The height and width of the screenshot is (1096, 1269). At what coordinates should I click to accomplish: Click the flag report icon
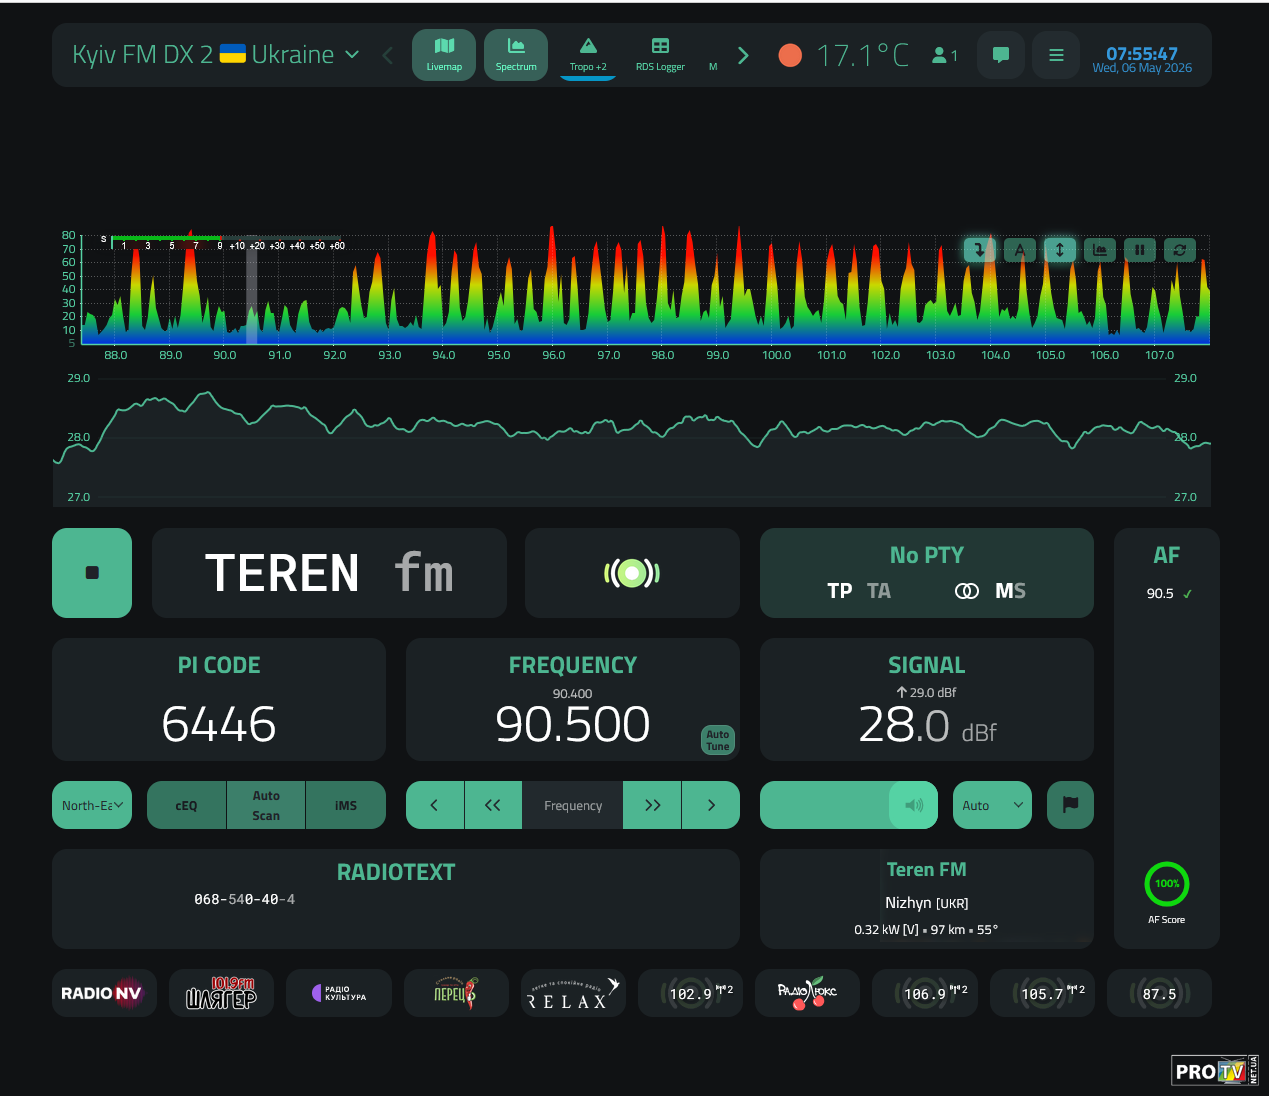click(1070, 805)
